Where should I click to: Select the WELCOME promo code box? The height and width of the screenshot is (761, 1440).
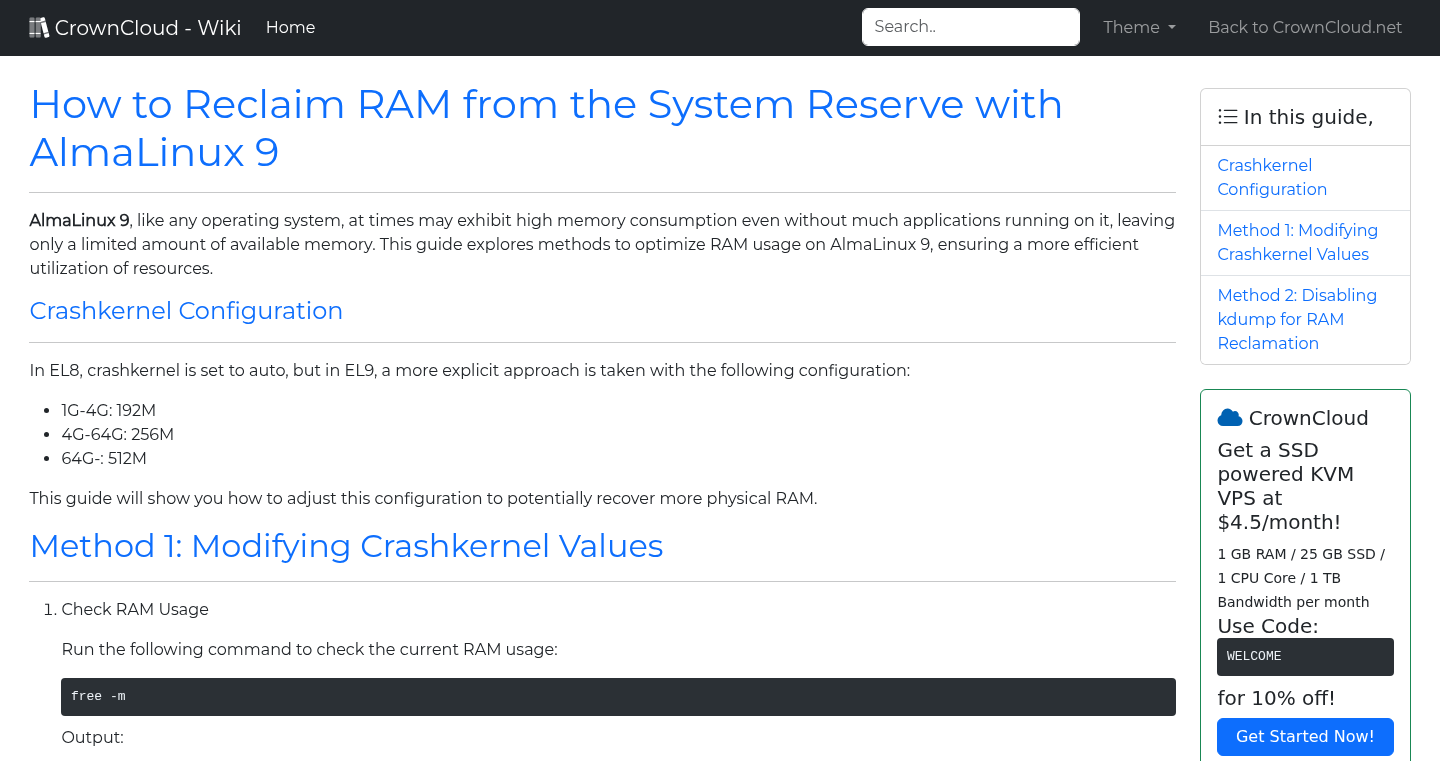click(1305, 656)
